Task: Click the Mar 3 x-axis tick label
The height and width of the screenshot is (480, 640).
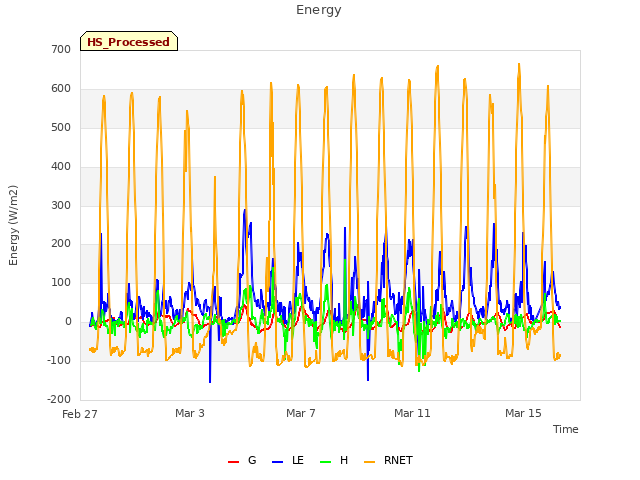Action: click(190, 413)
